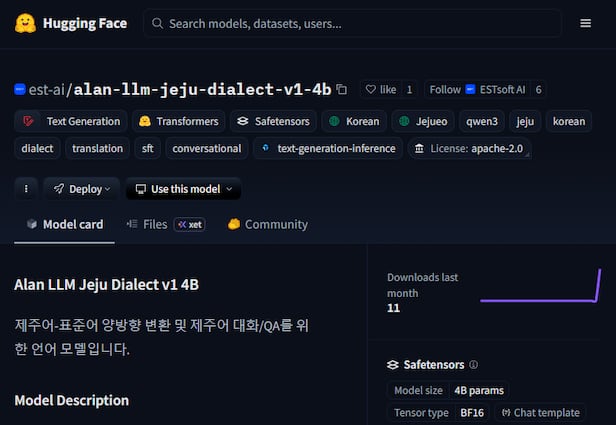This screenshot has height=425, width=616.
Task: Click the heart like button
Action: (x=381, y=89)
